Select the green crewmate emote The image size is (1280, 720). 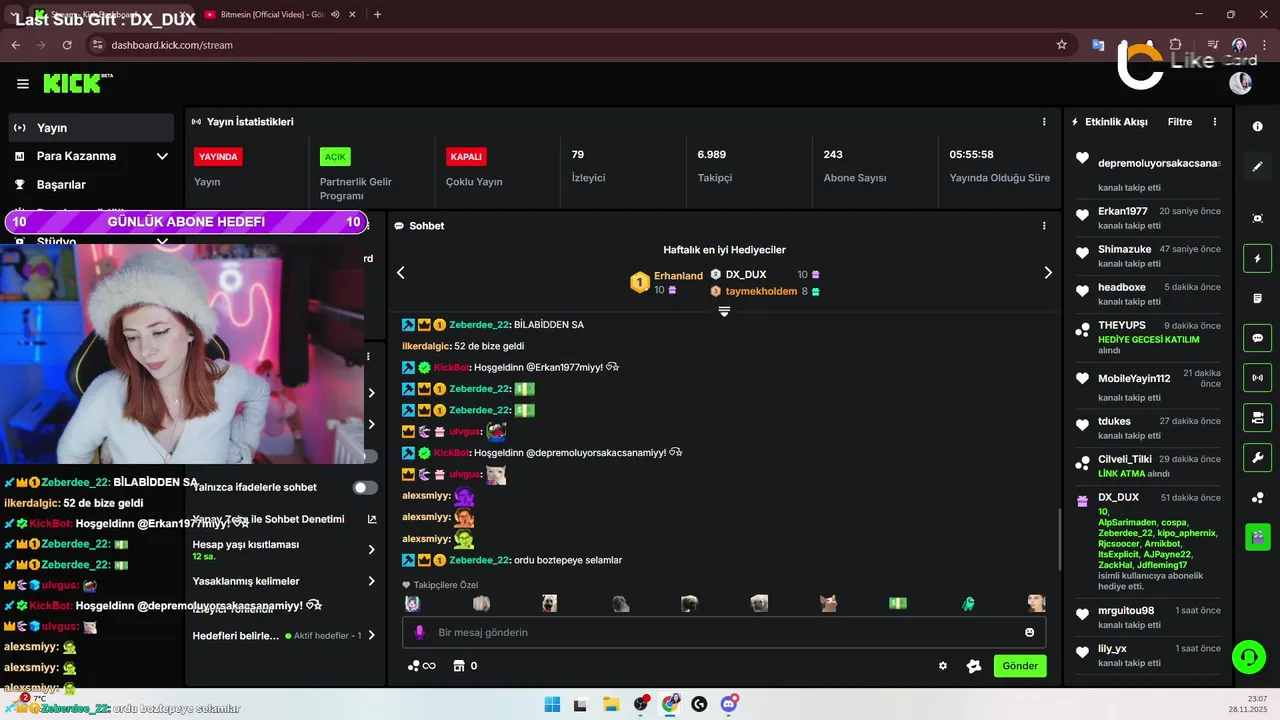click(x=968, y=603)
